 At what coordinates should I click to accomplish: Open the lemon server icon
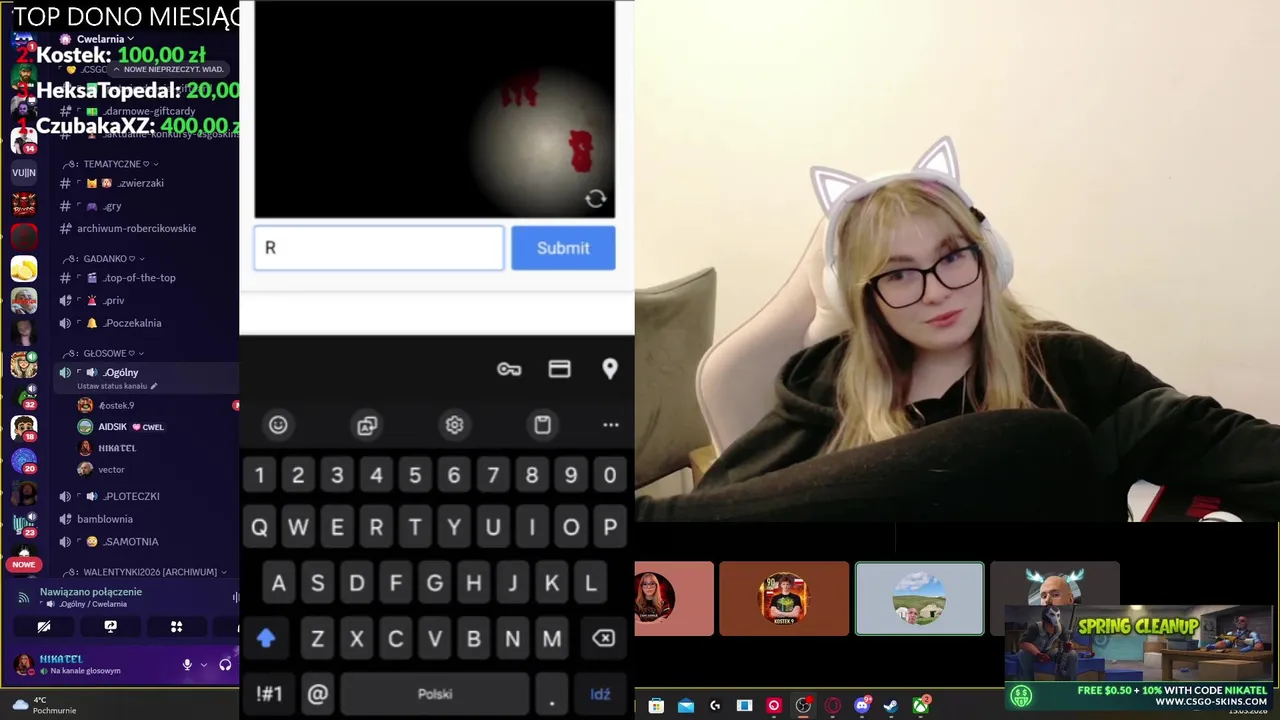[24, 269]
